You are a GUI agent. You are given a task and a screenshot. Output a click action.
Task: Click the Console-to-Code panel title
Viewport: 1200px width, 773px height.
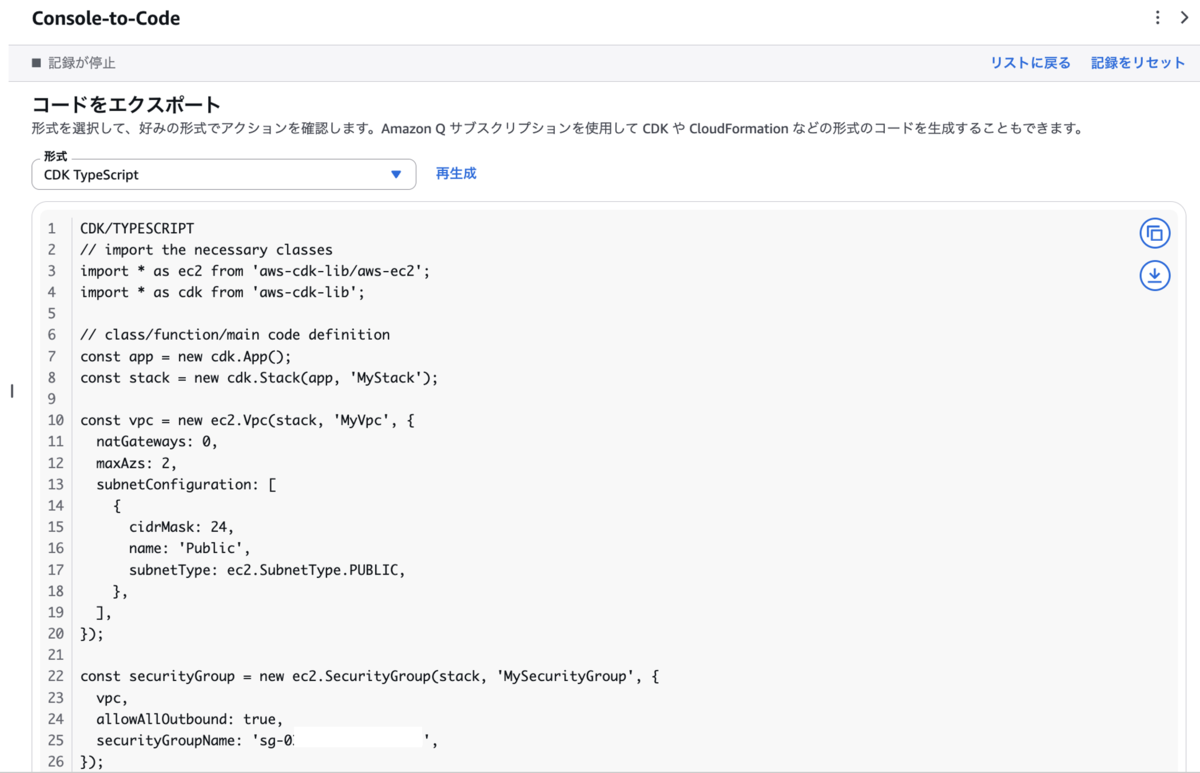(x=106, y=19)
